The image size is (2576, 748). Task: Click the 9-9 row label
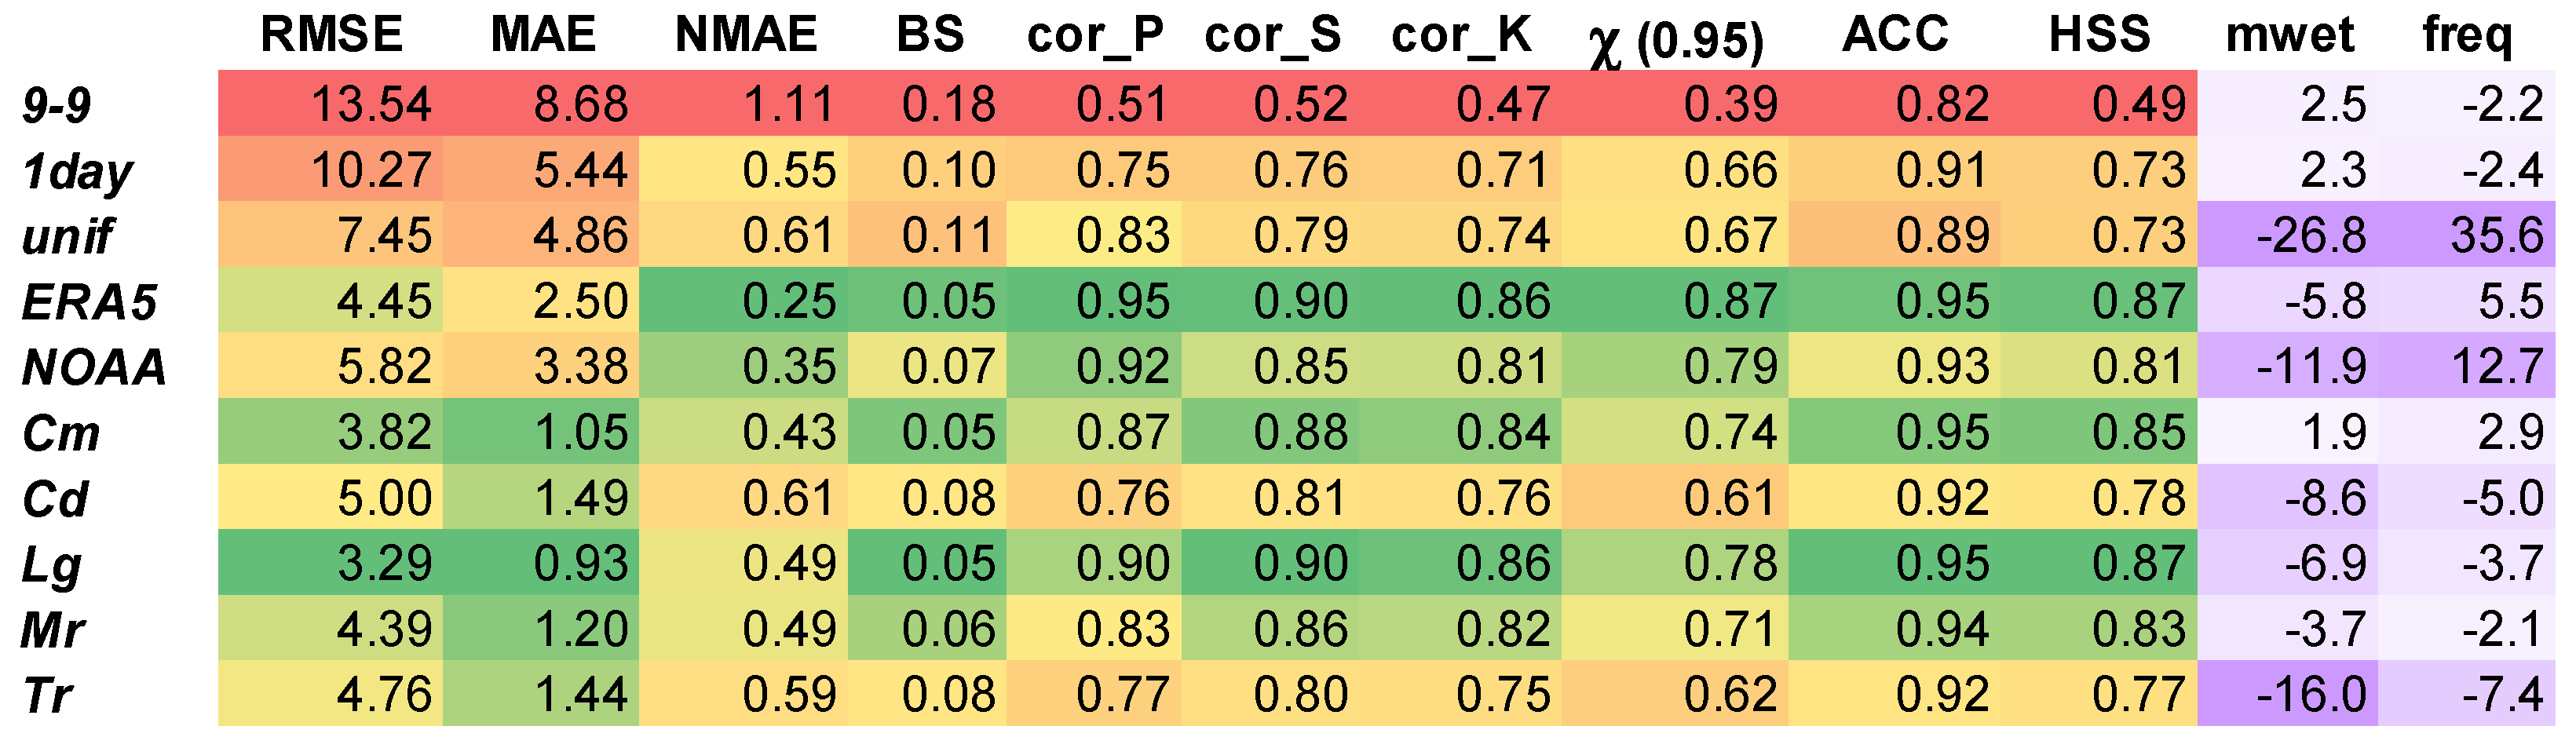point(57,105)
